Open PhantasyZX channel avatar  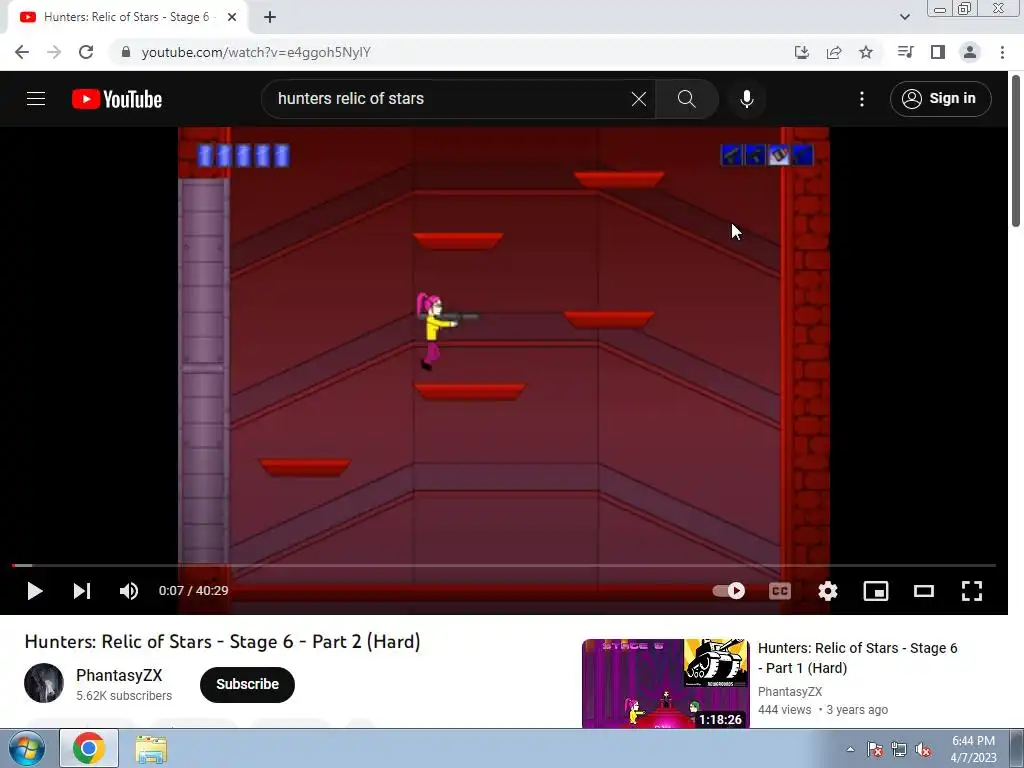[x=44, y=683]
